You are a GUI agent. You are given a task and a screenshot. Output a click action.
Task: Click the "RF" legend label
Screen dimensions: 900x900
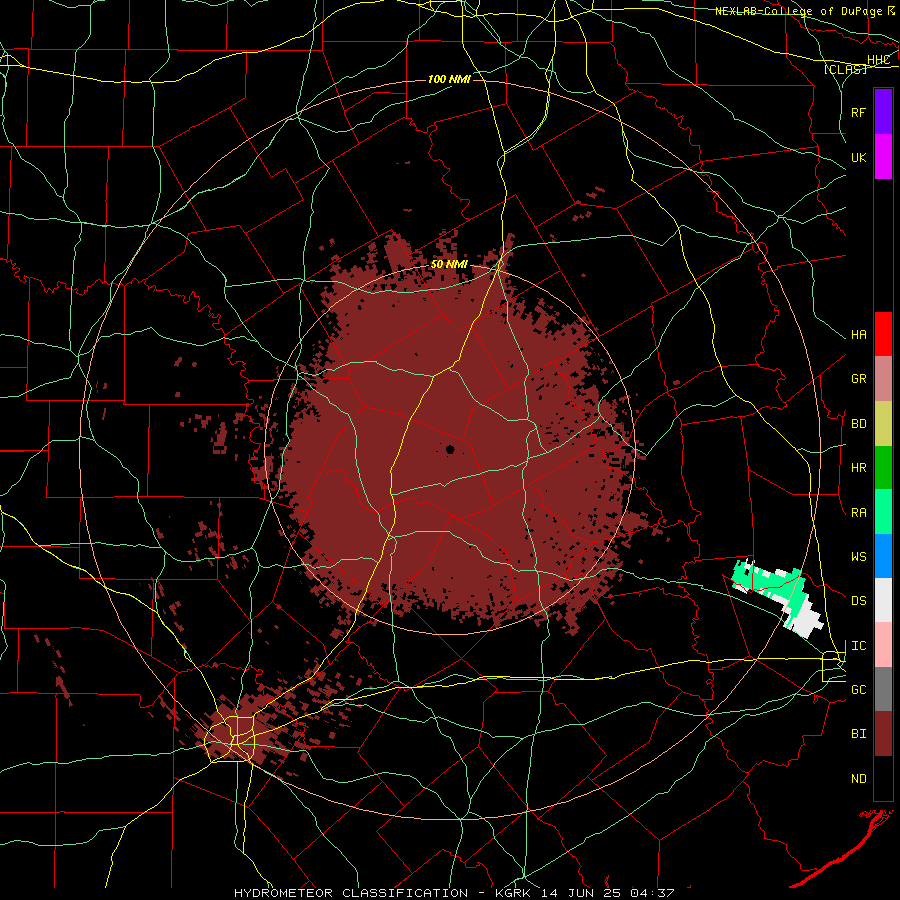click(x=858, y=112)
